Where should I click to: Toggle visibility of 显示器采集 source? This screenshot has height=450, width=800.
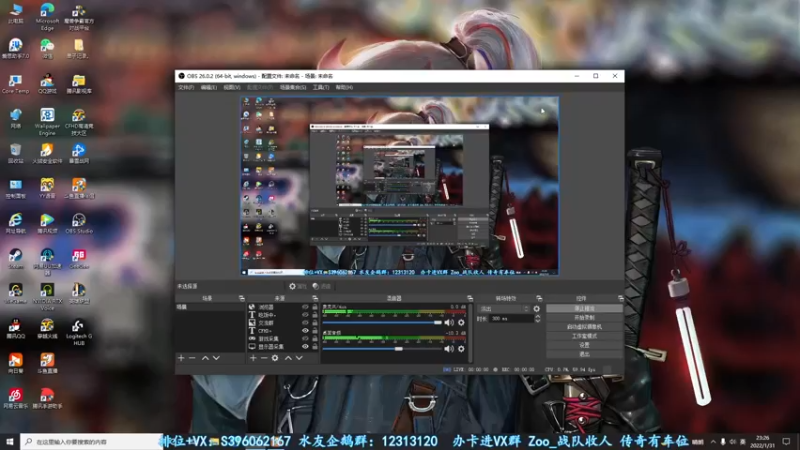coord(305,346)
